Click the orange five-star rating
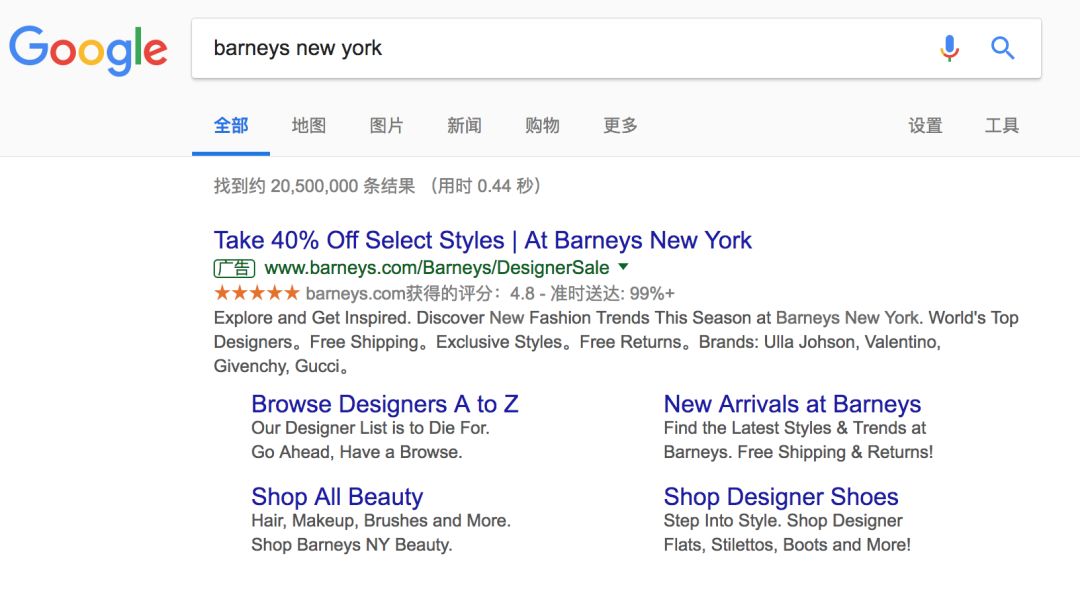Image resolution: width=1080 pixels, height=591 pixels. (x=256, y=293)
